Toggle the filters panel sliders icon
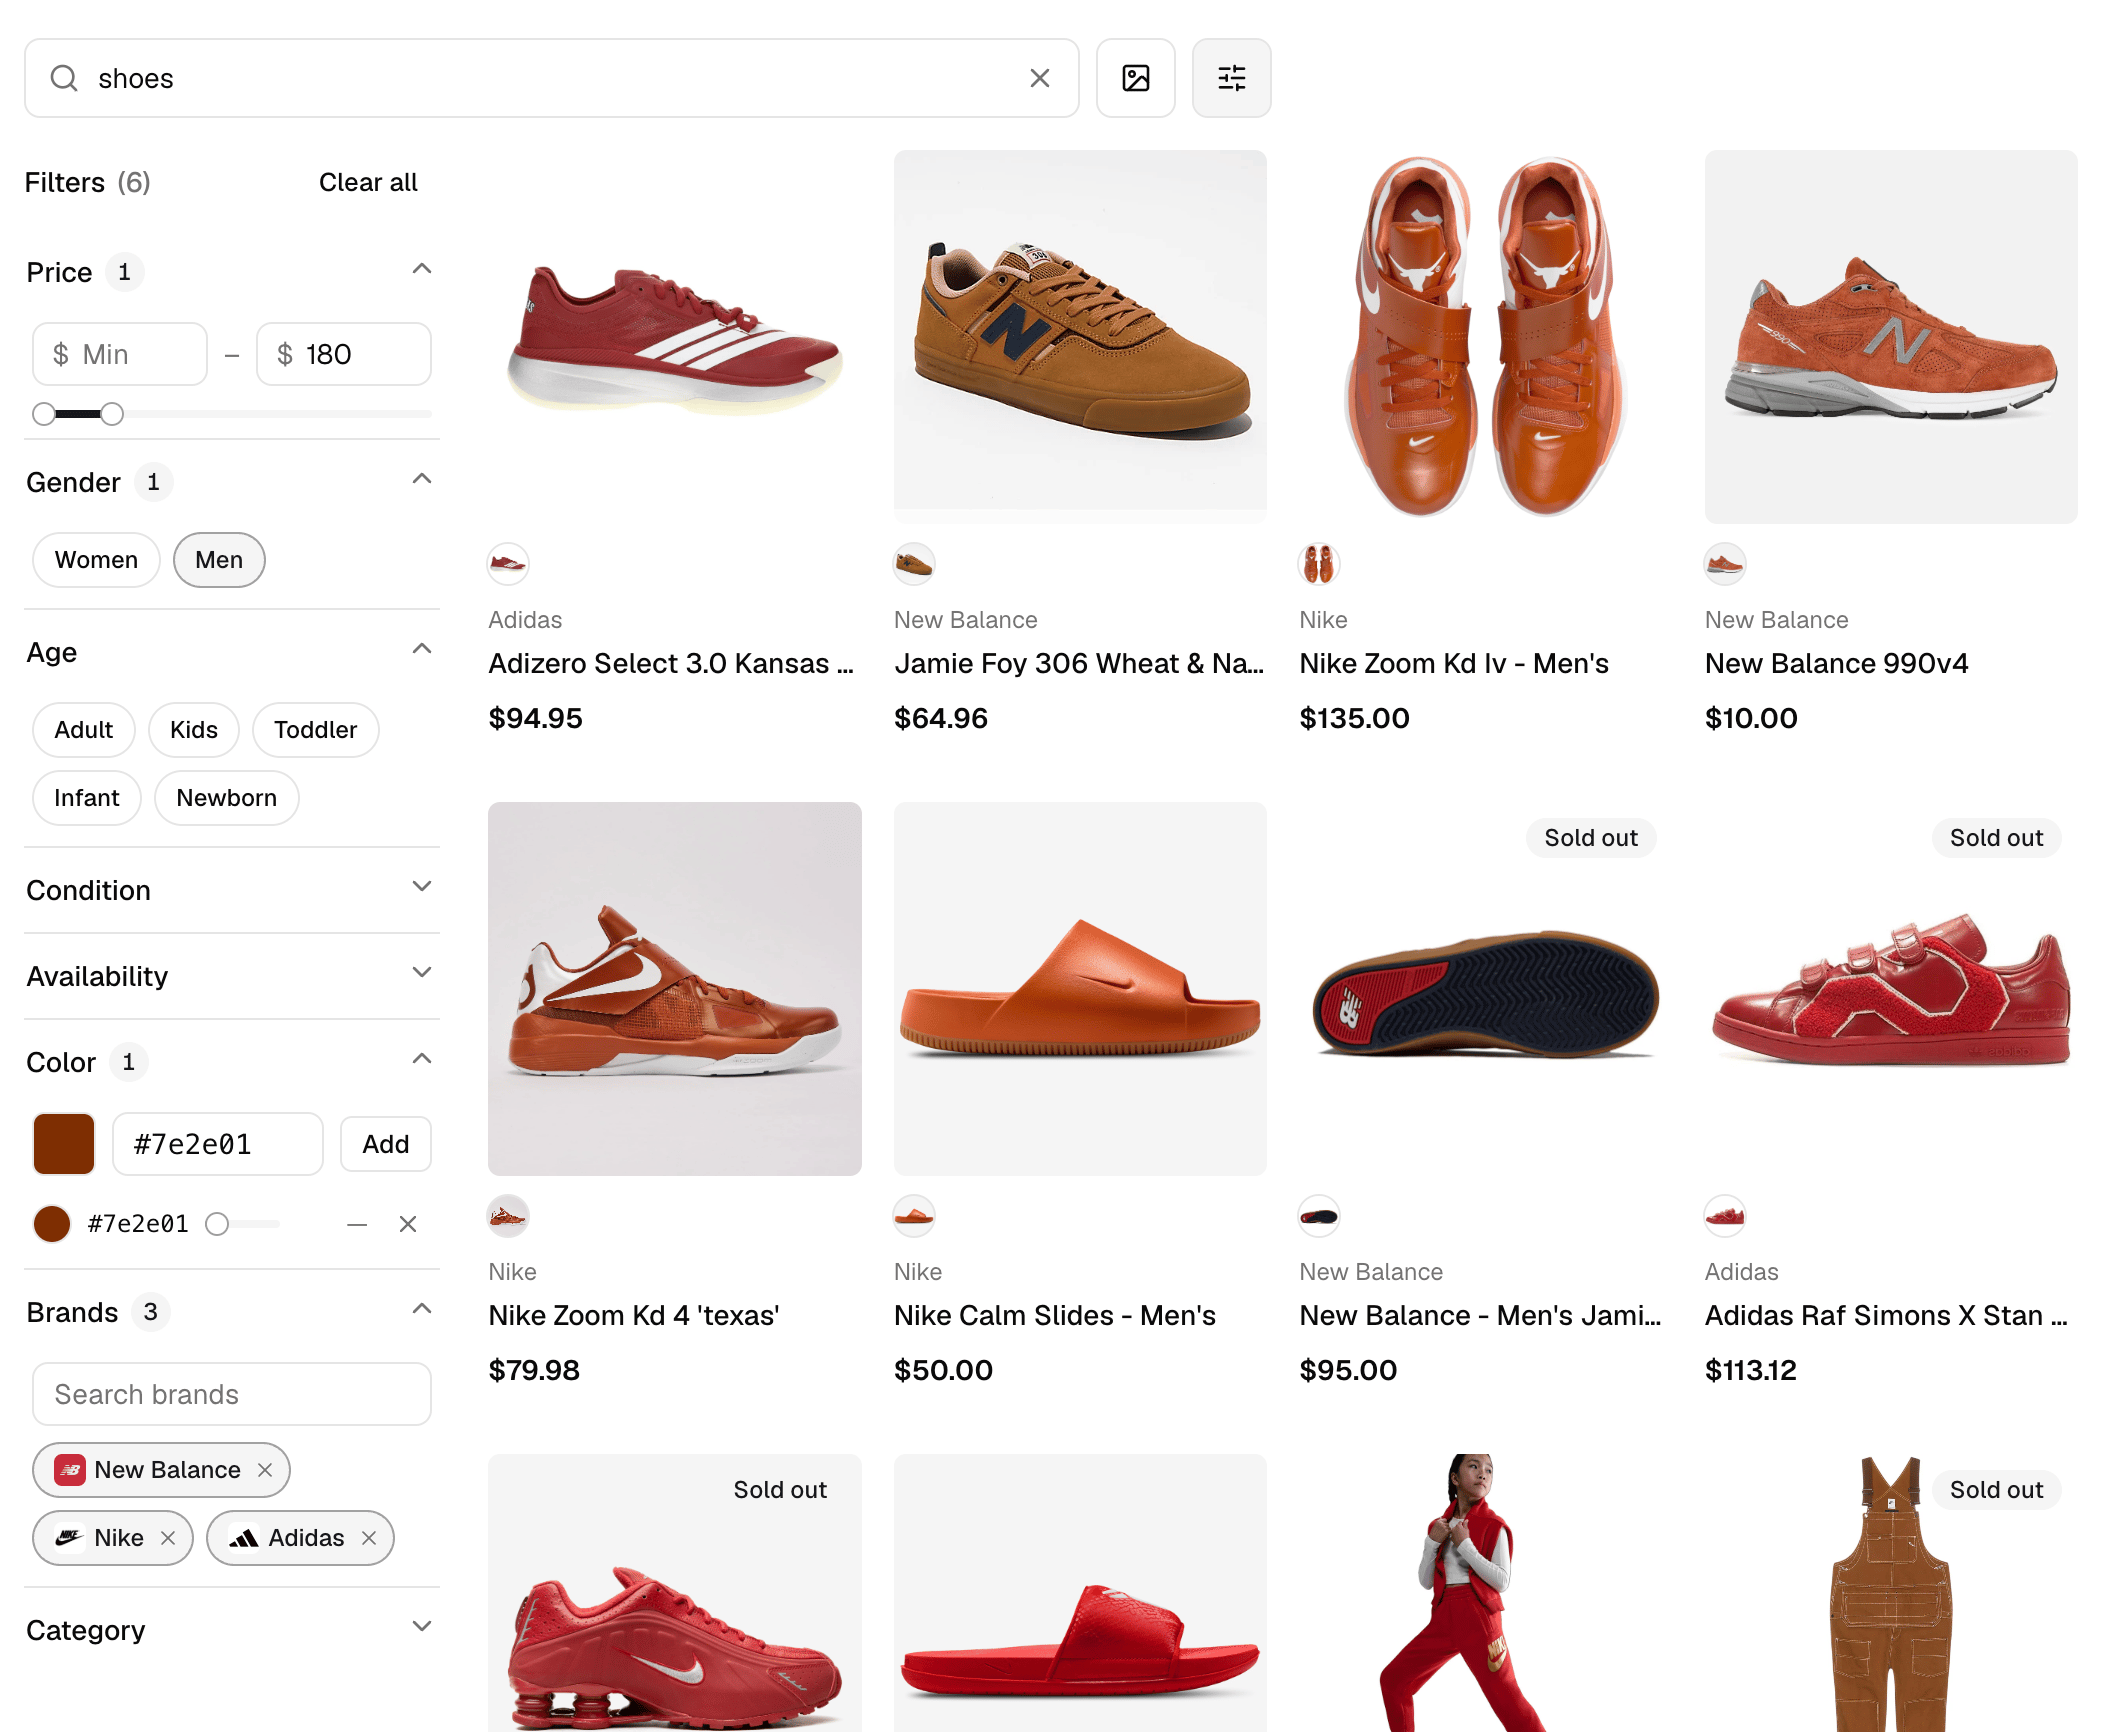Viewport: 2116px width, 1732px height. [x=1232, y=78]
